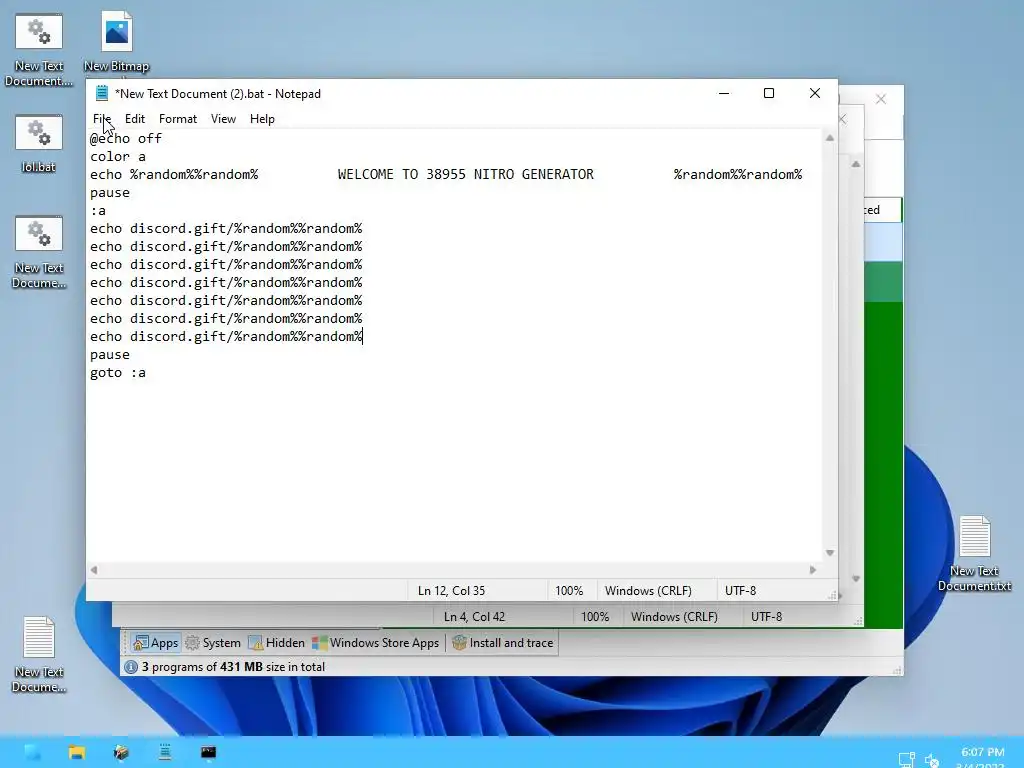The image size is (1024, 768).
Task: Click 'Ln 4, Col 42' in the background Notepad
Action: coord(474,616)
